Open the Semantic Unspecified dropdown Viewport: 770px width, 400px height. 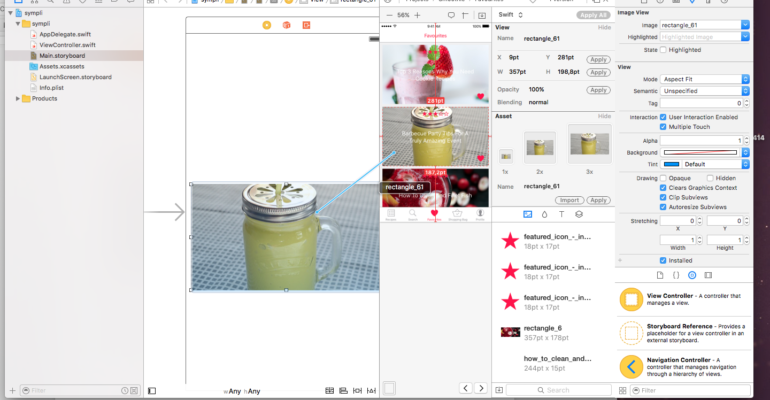click(705, 91)
